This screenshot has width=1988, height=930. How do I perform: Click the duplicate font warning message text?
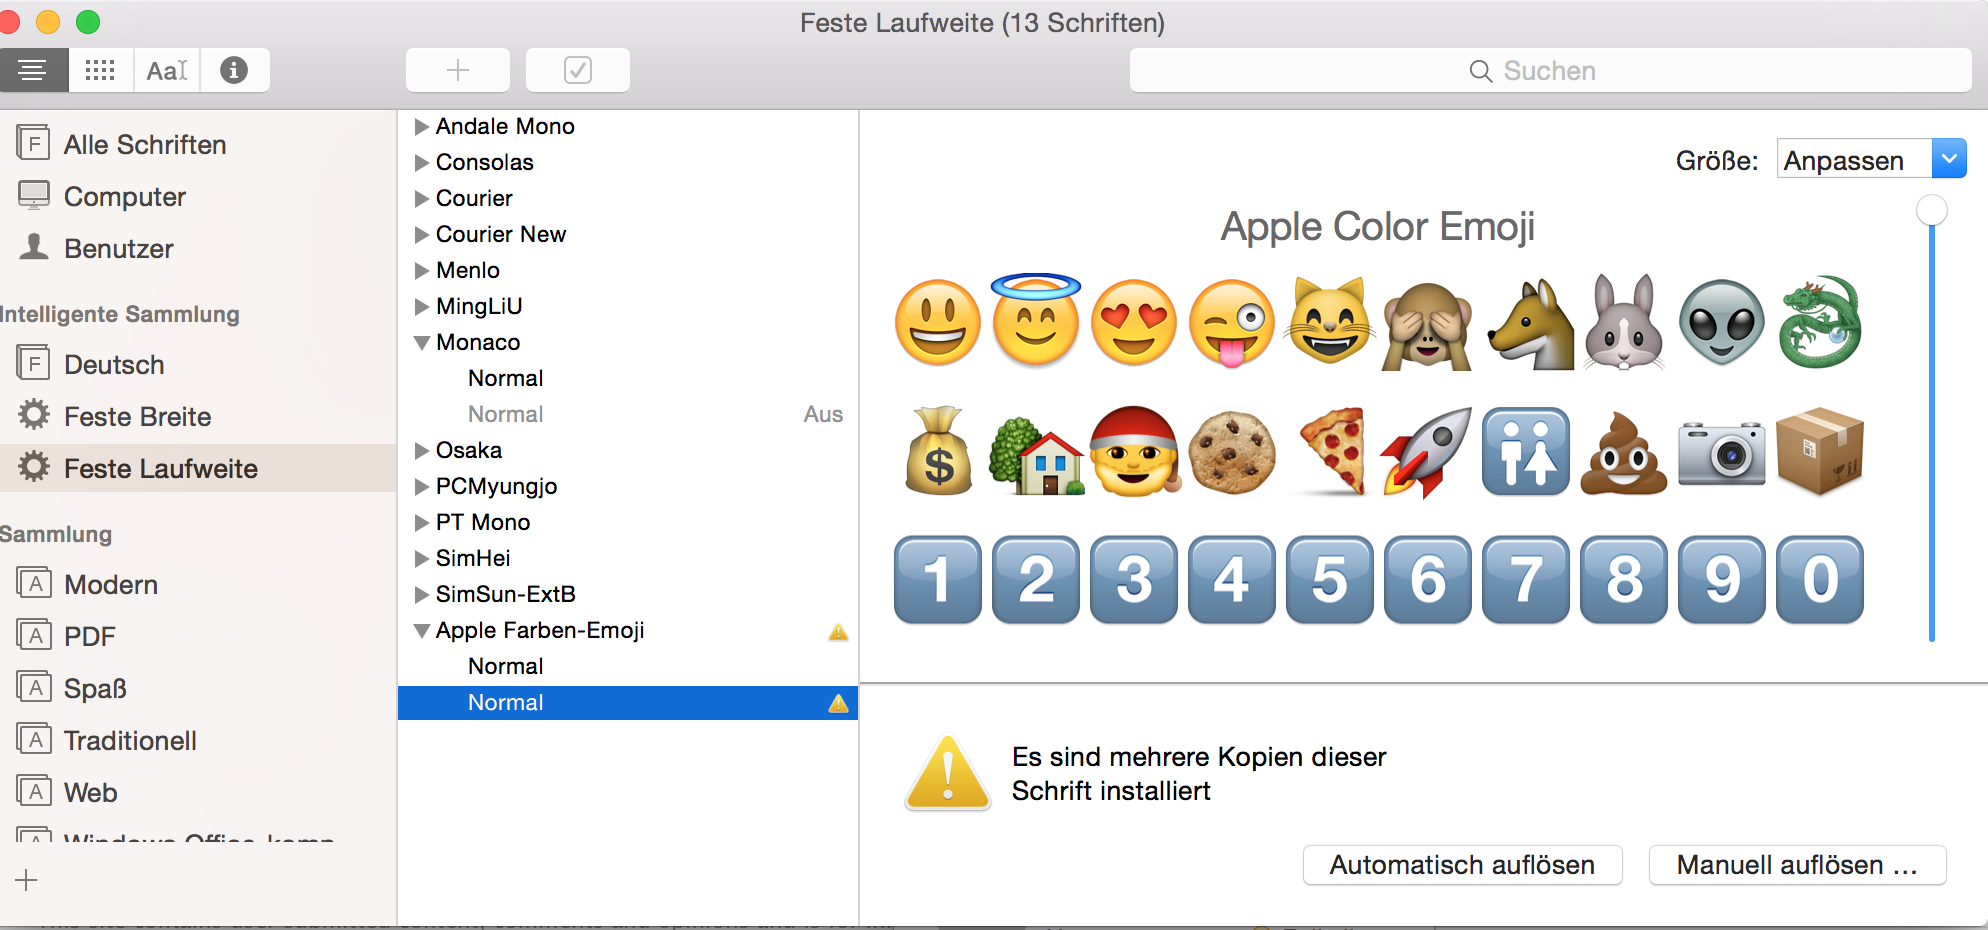click(1199, 773)
